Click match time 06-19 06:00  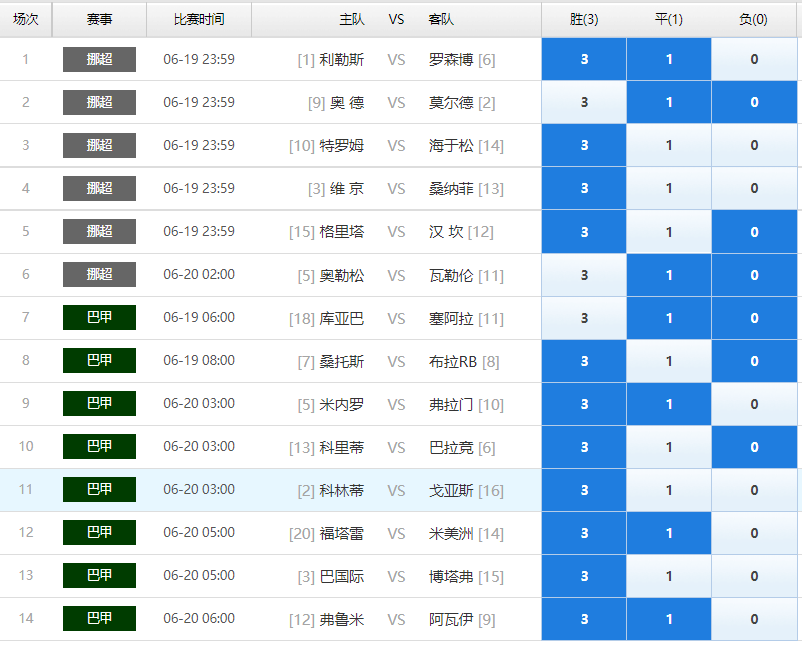[x=199, y=317]
